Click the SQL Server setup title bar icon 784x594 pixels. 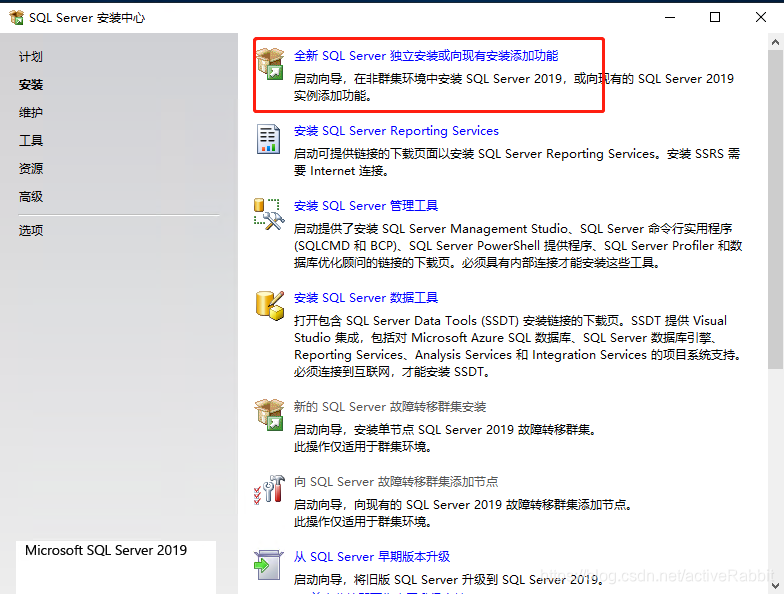coord(16,18)
